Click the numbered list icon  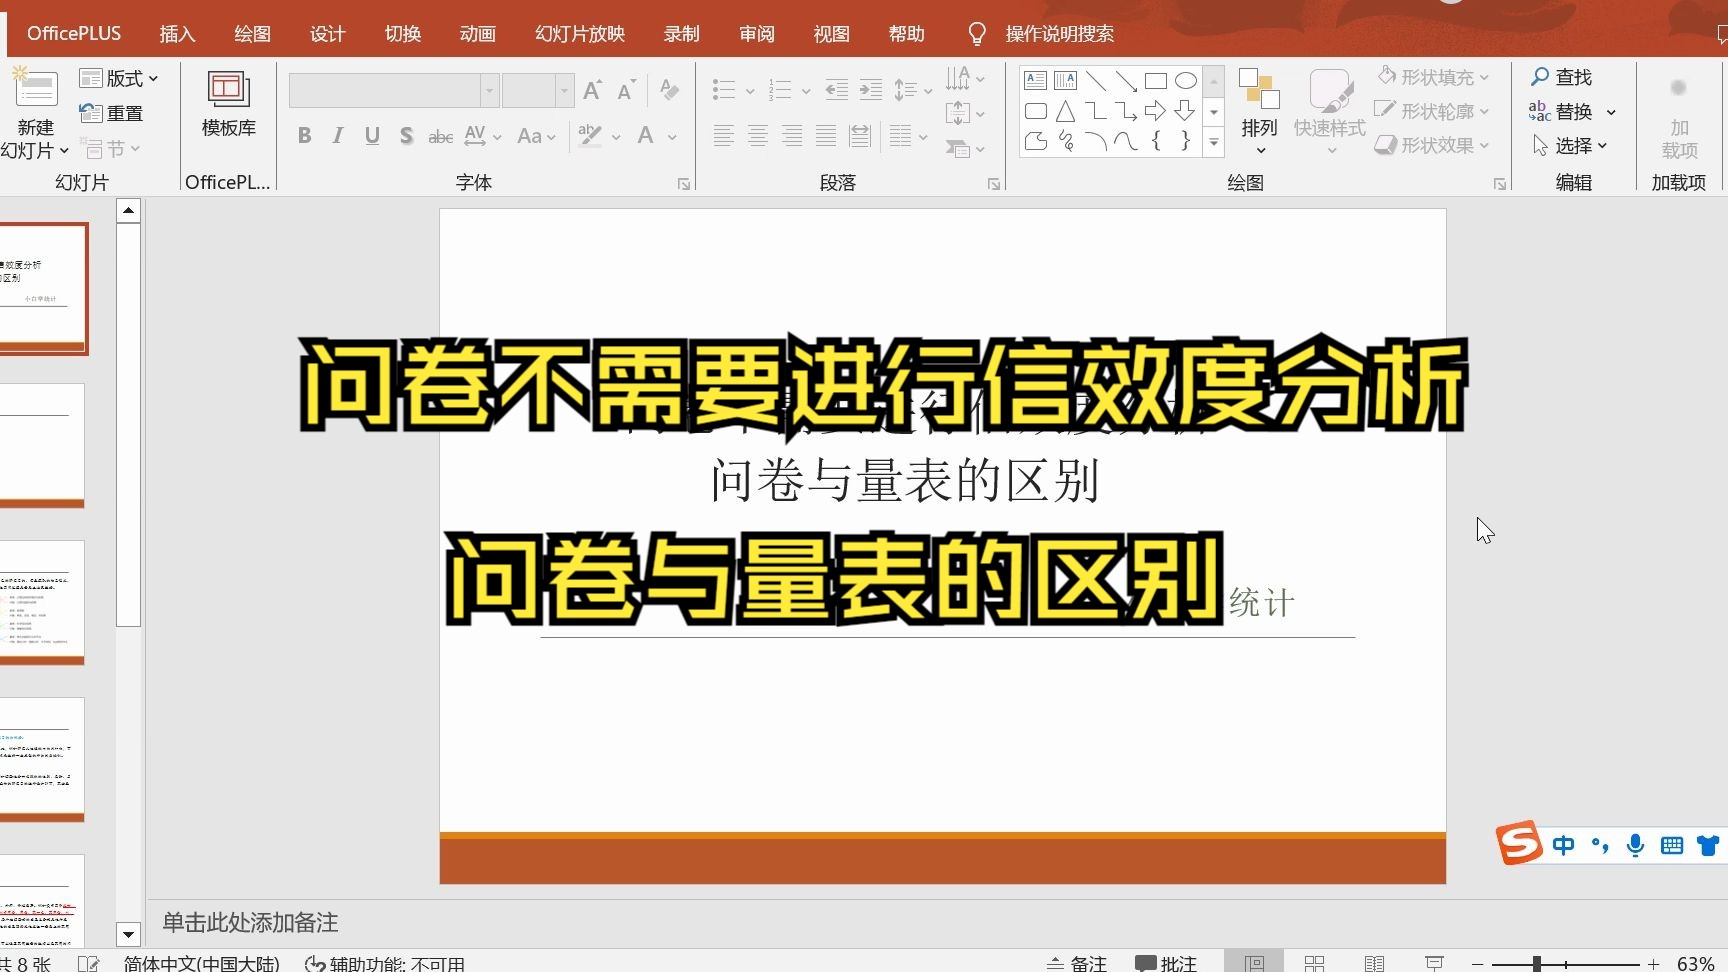pos(780,90)
